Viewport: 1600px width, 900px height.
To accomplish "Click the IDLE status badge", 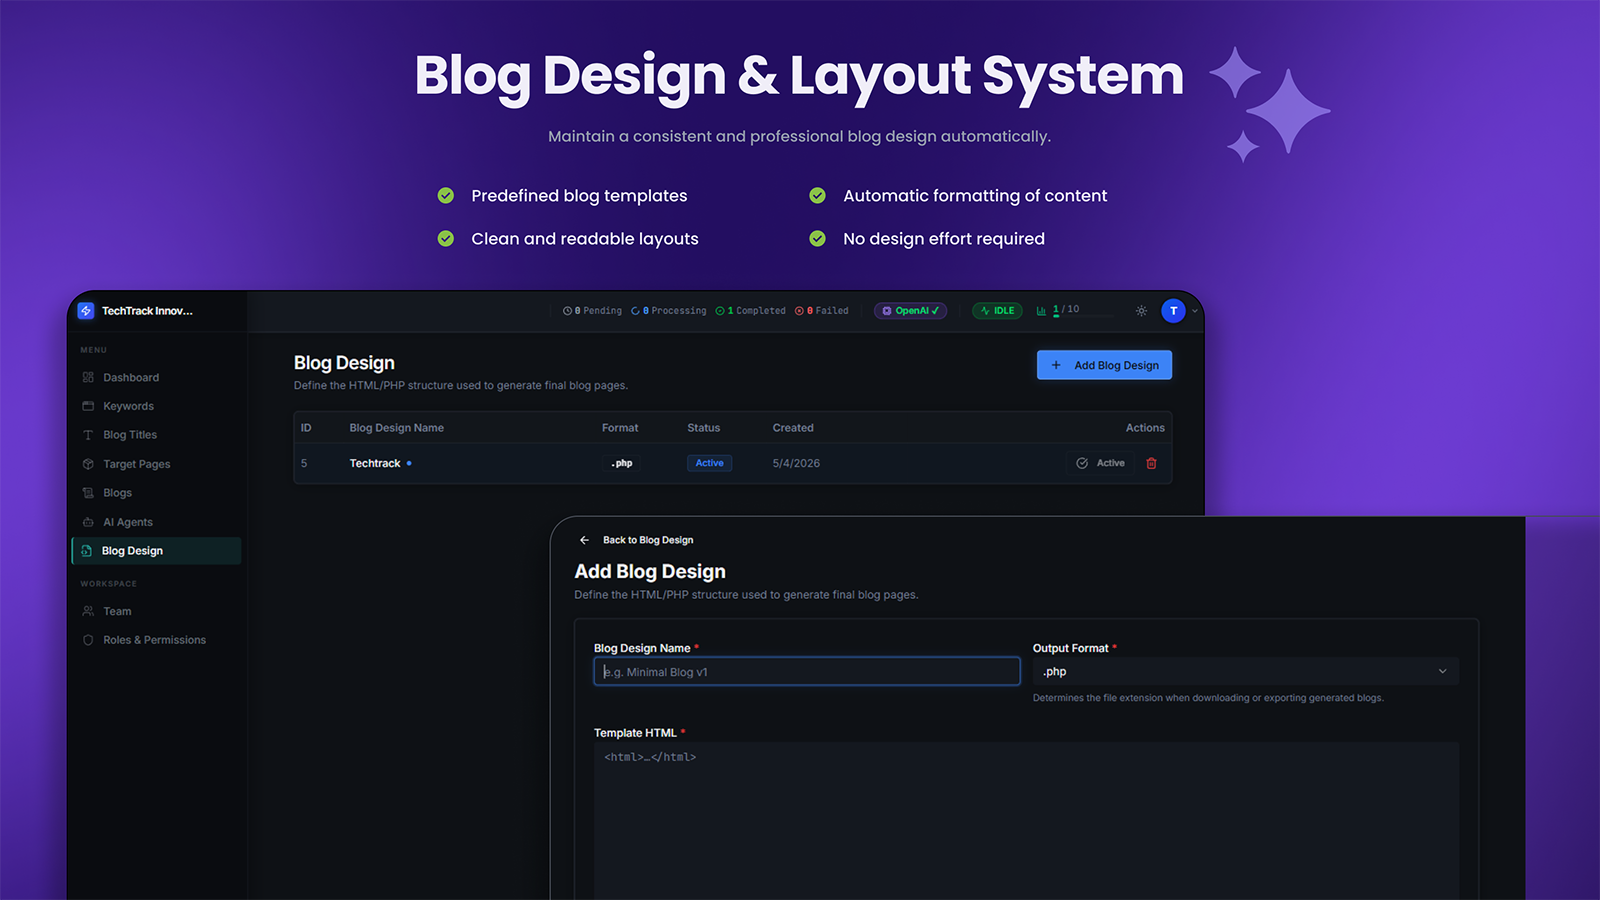I will (x=997, y=311).
